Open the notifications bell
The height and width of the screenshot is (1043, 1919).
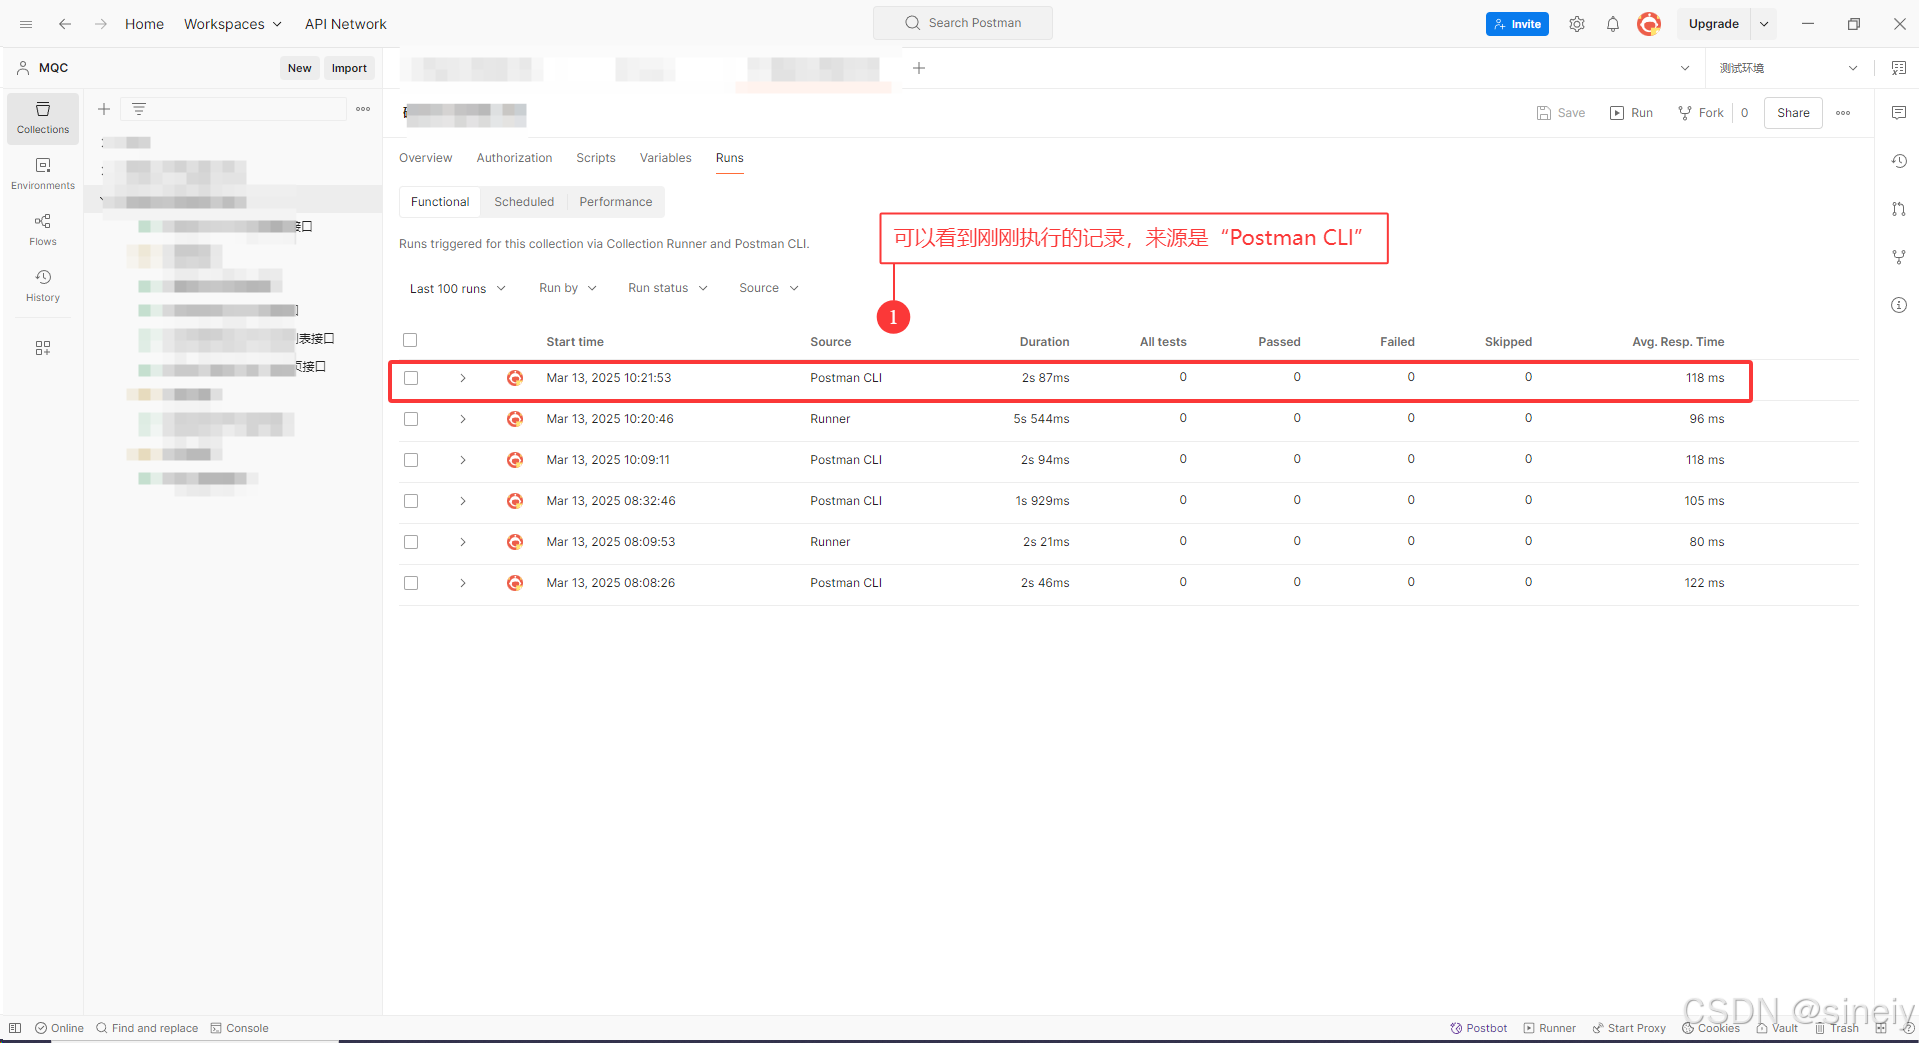coord(1613,24)
